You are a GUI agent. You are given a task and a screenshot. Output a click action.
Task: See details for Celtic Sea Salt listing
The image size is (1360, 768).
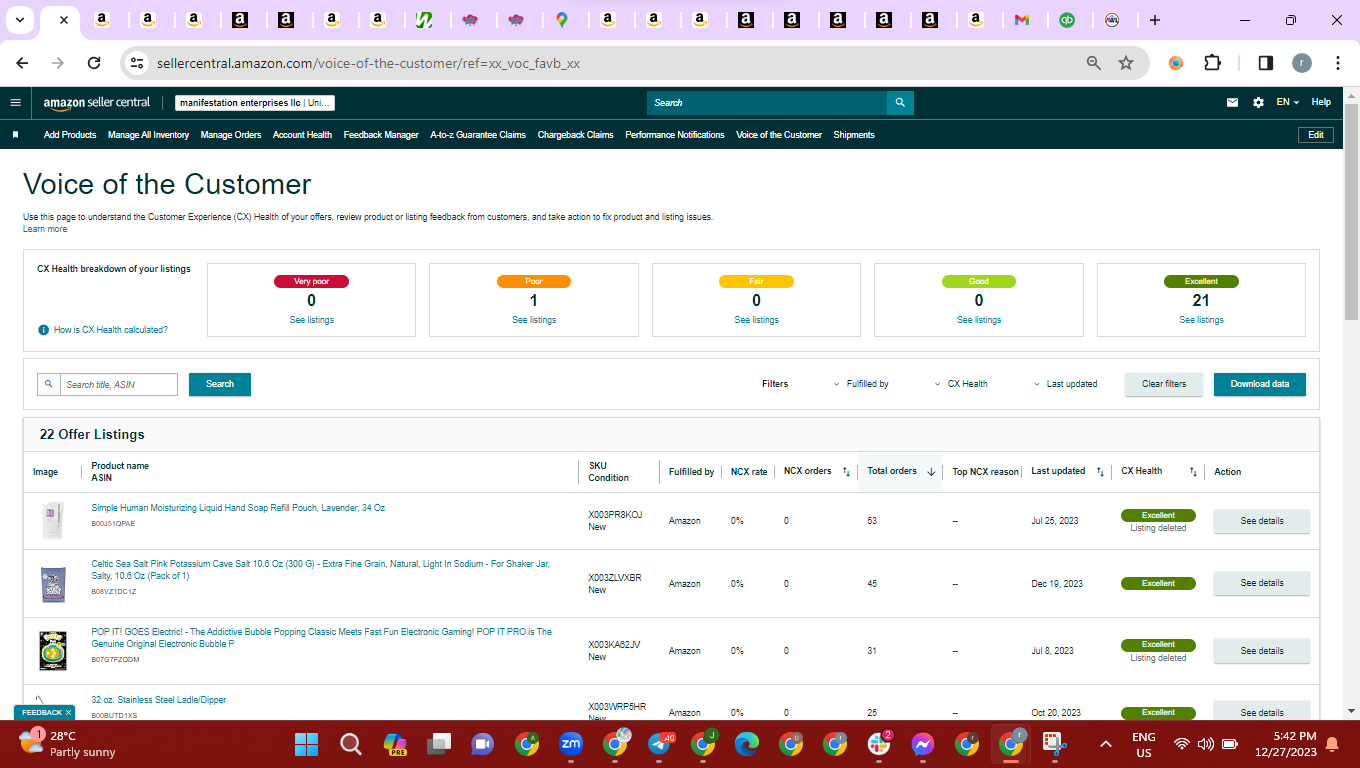[x=1261, y=583]
